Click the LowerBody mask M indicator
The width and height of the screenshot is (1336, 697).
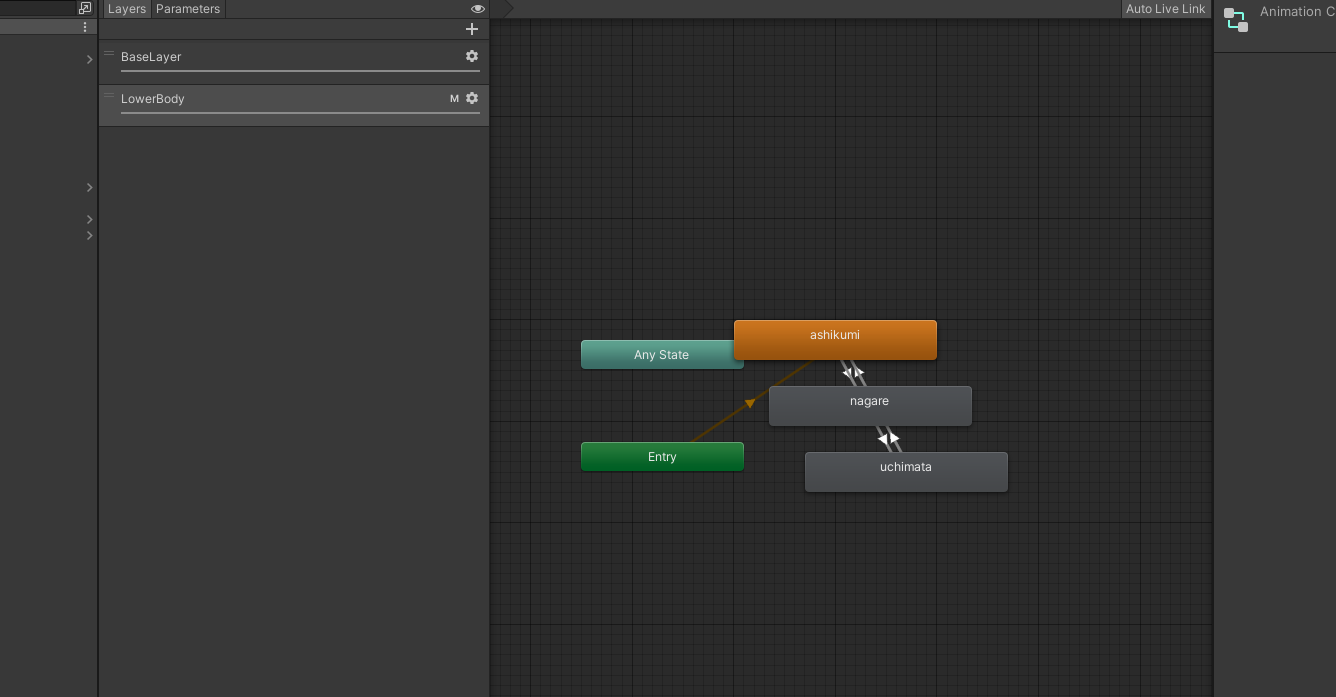[x=454, y=99]
